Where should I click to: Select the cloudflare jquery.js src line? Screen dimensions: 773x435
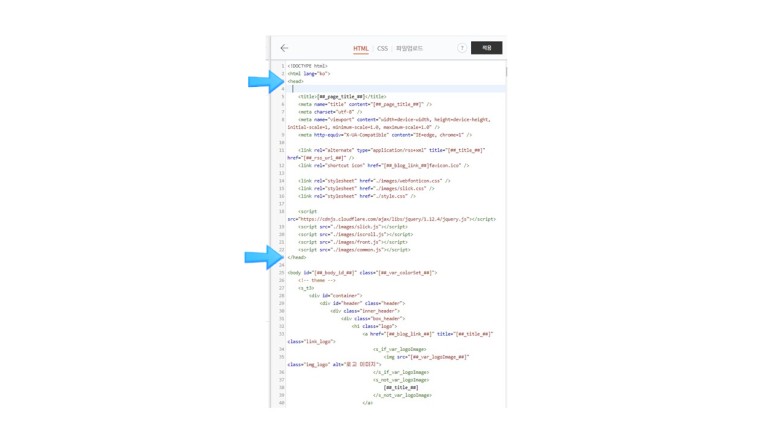392,219
